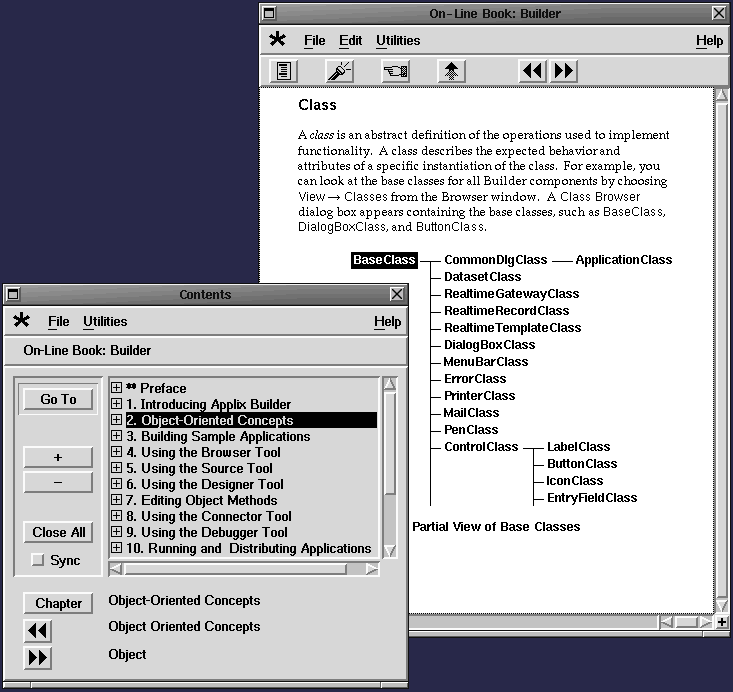The height and width of the screenshot is (692, 733).
Task: Click rewind arrows button in Contents window
Action: point(38,631)
